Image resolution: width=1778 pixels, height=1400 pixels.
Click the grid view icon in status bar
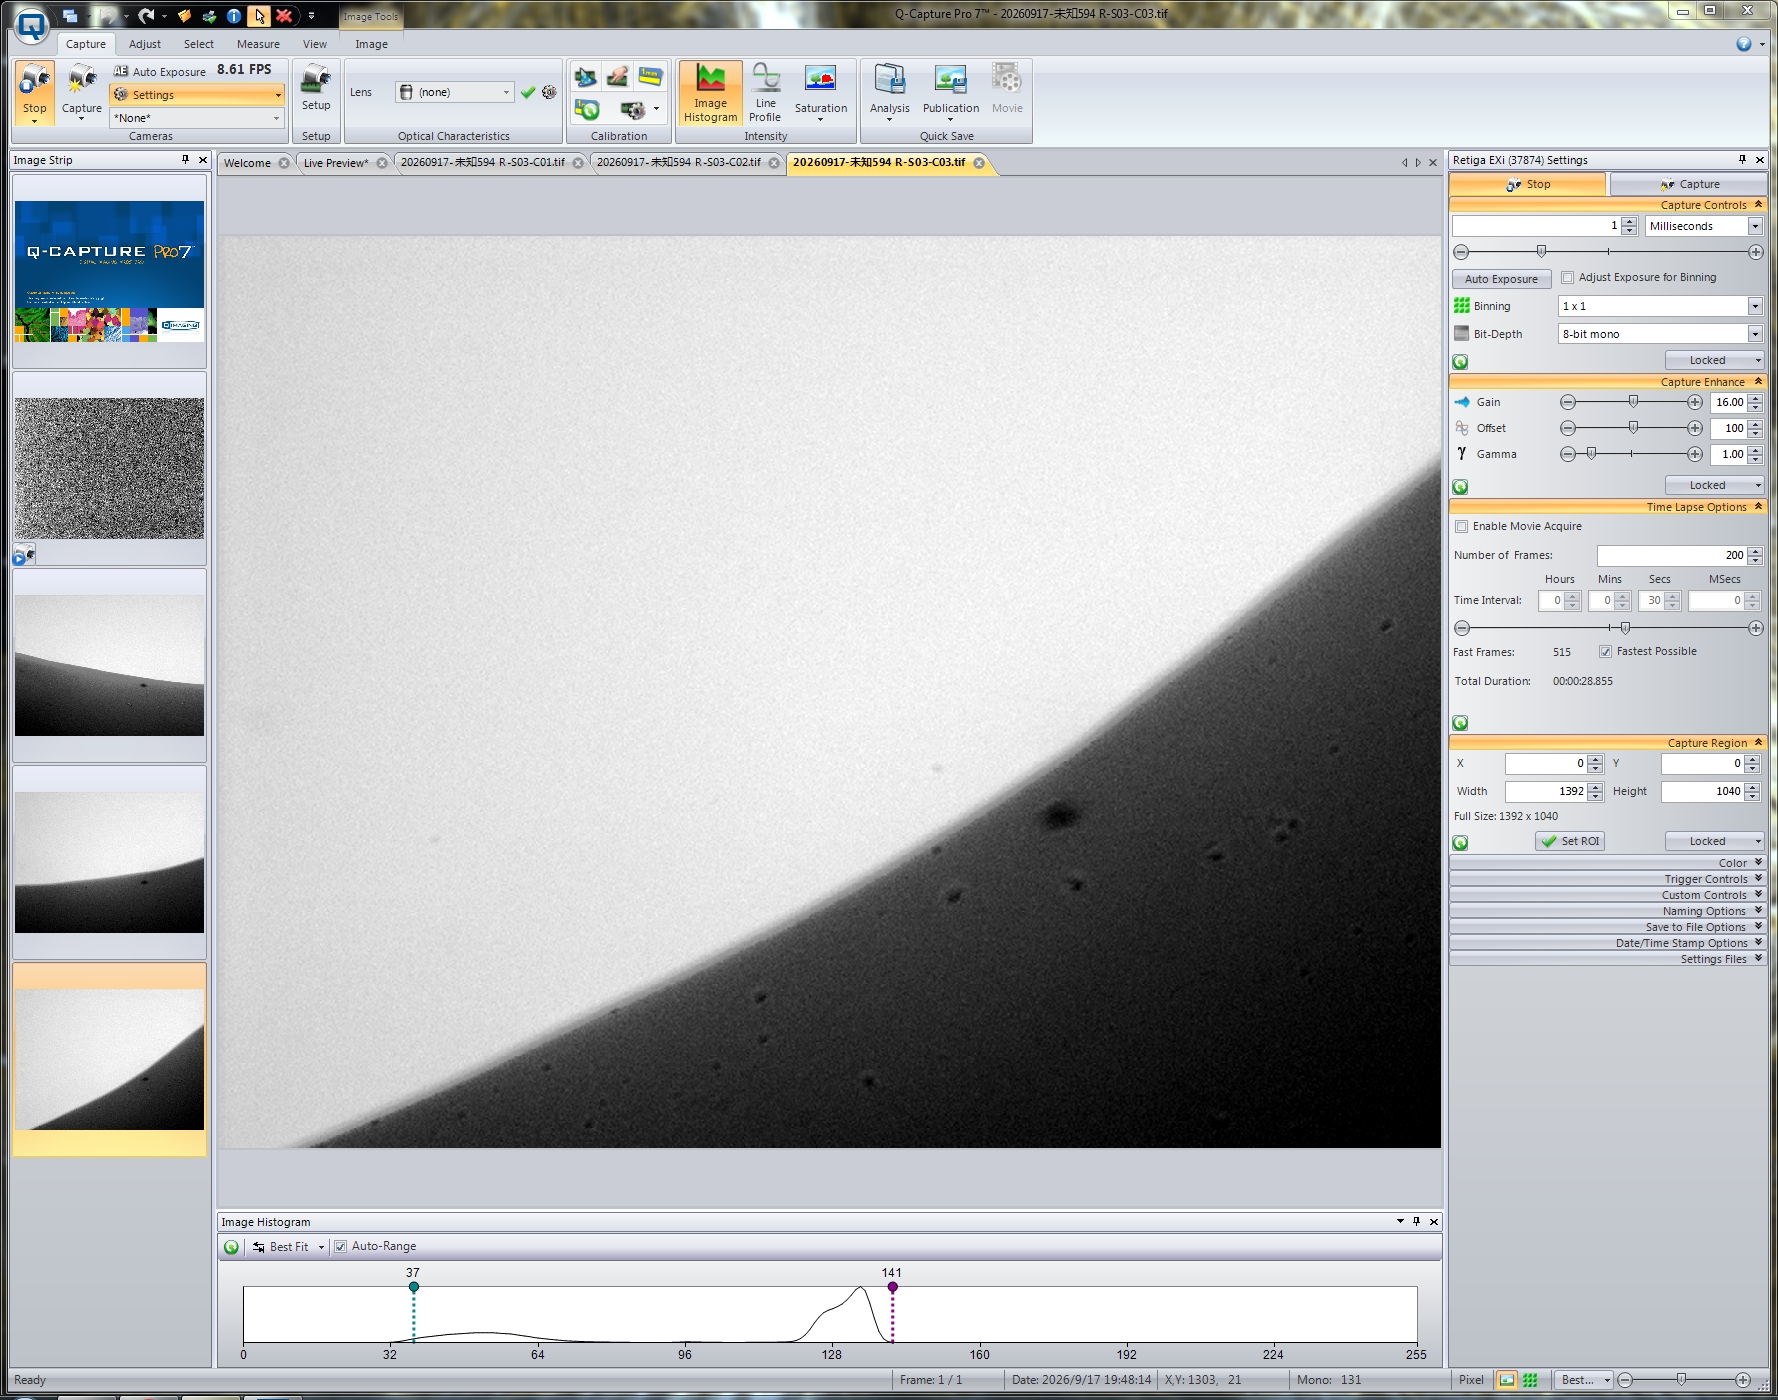pos(1530,1380)
